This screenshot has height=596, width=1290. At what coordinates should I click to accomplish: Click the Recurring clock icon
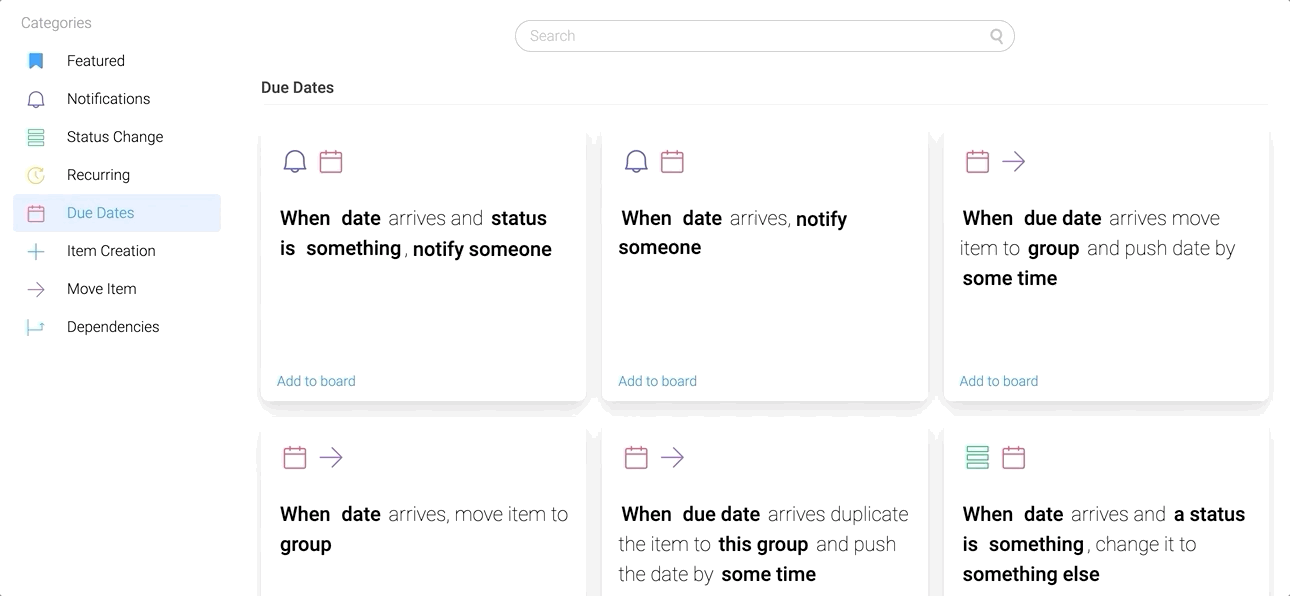click(x=36, y=175)
